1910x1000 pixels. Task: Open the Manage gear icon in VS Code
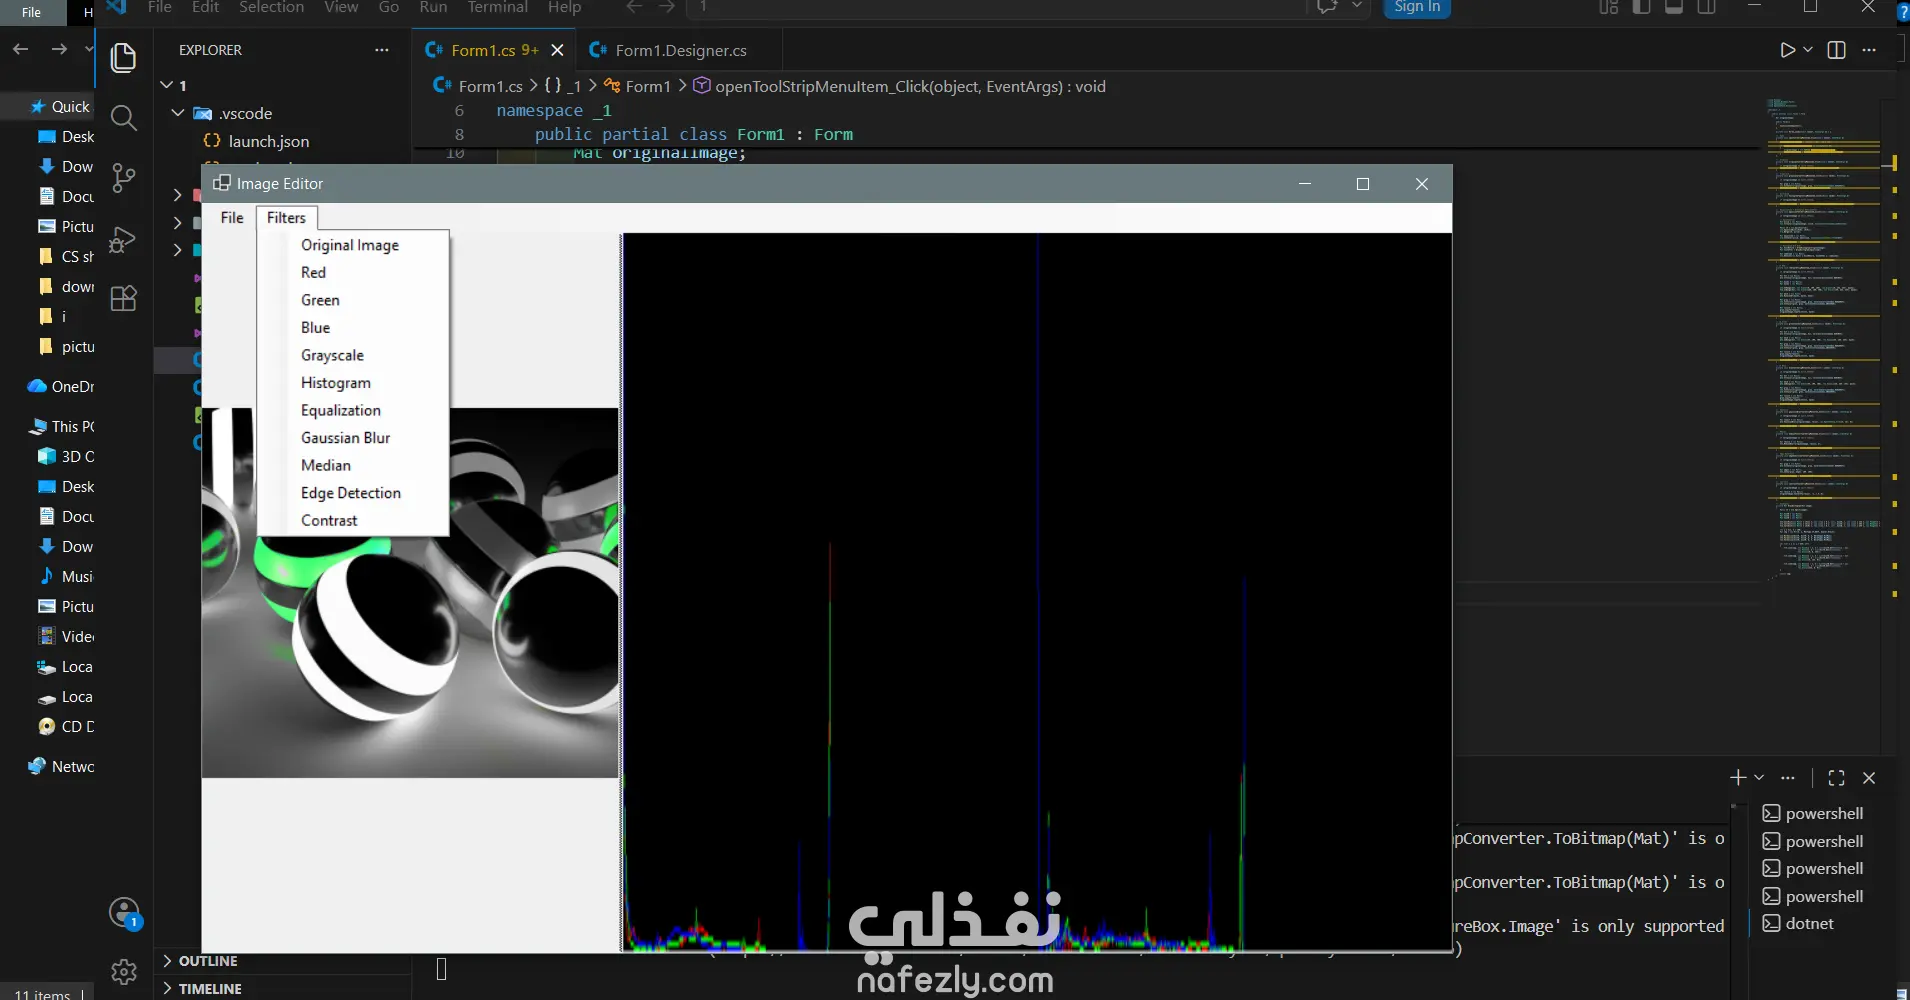click(124, 971)
